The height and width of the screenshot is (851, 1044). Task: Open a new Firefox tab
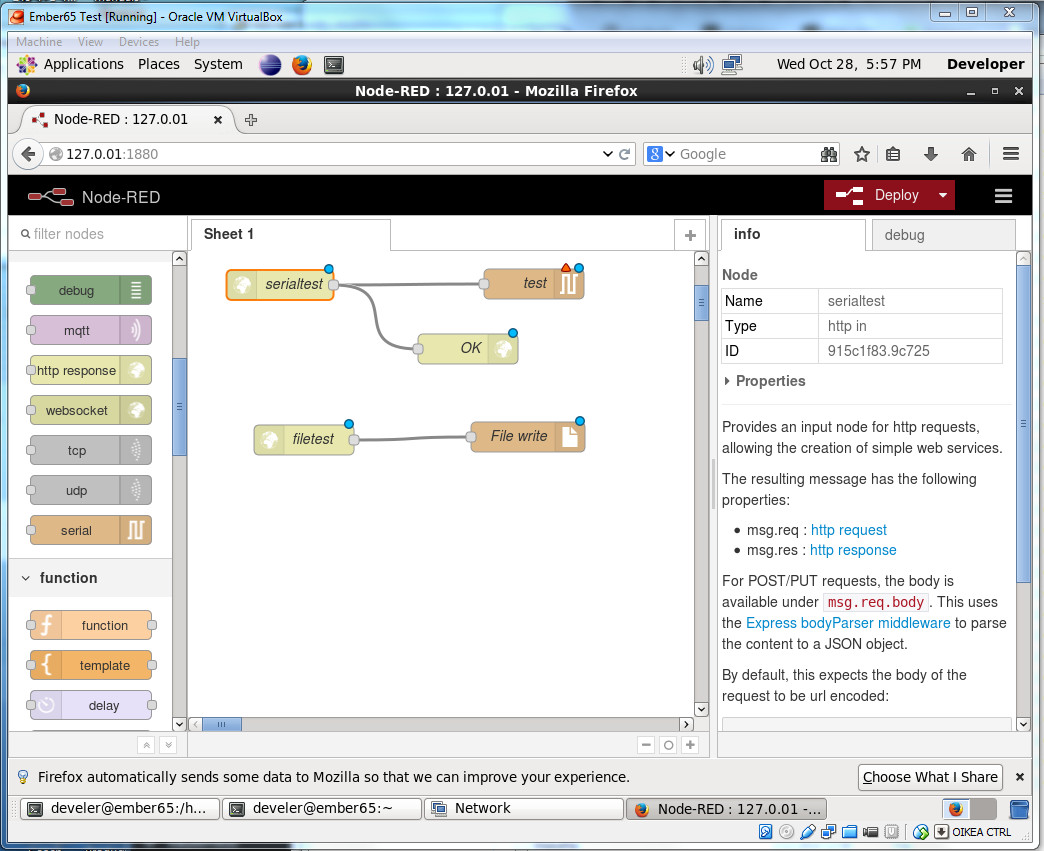tap(250, 120)
